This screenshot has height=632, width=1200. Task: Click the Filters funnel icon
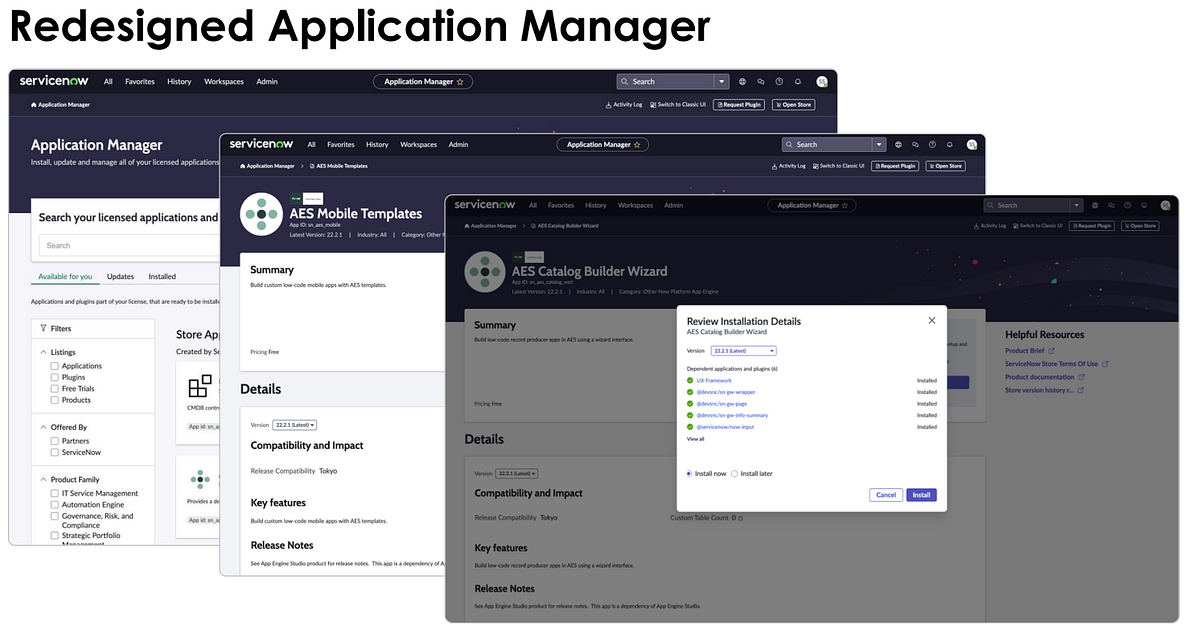point(43,328)
